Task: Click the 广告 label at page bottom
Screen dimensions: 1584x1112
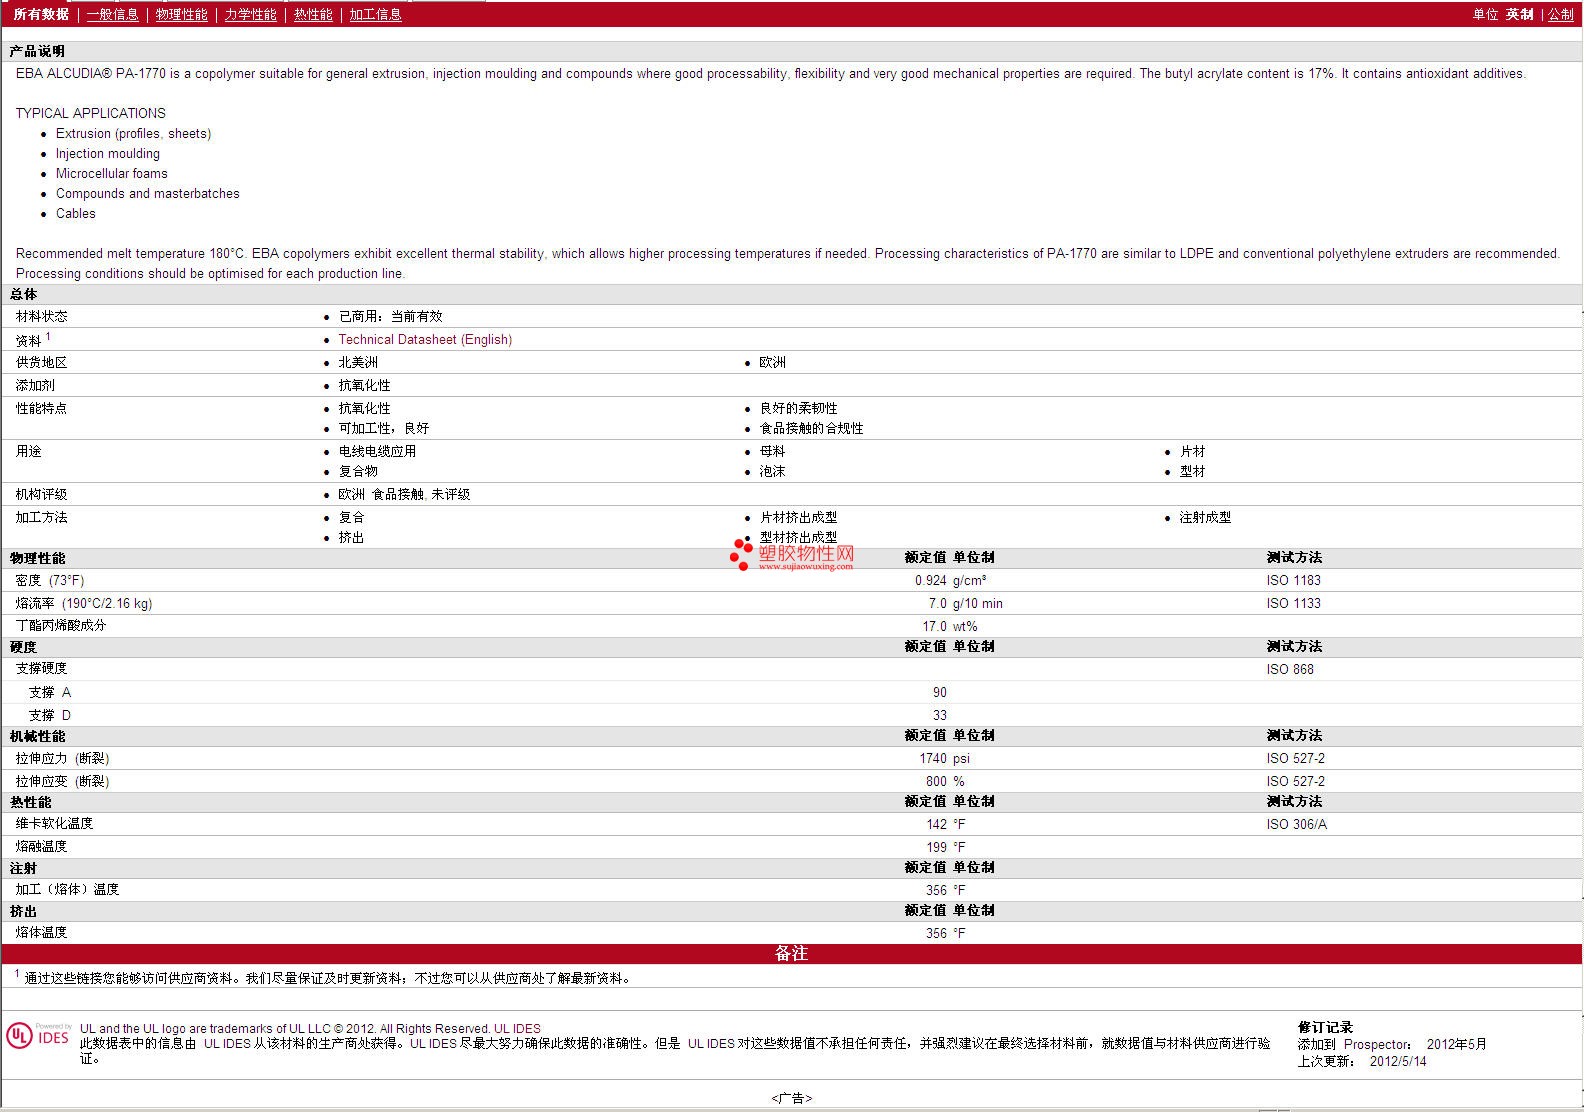Action: pos(791,1098)
